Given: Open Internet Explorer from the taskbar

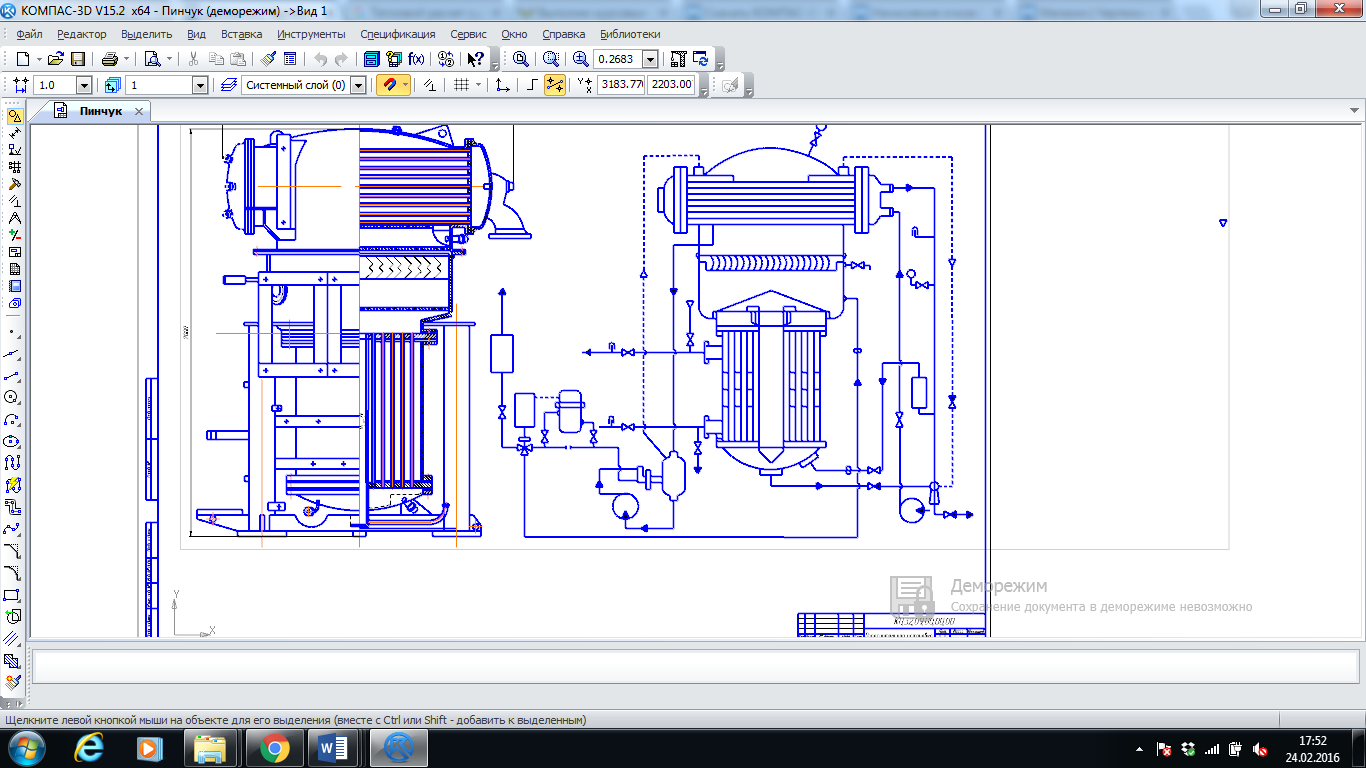Looking at the screenshot, I should coord(90,748).
